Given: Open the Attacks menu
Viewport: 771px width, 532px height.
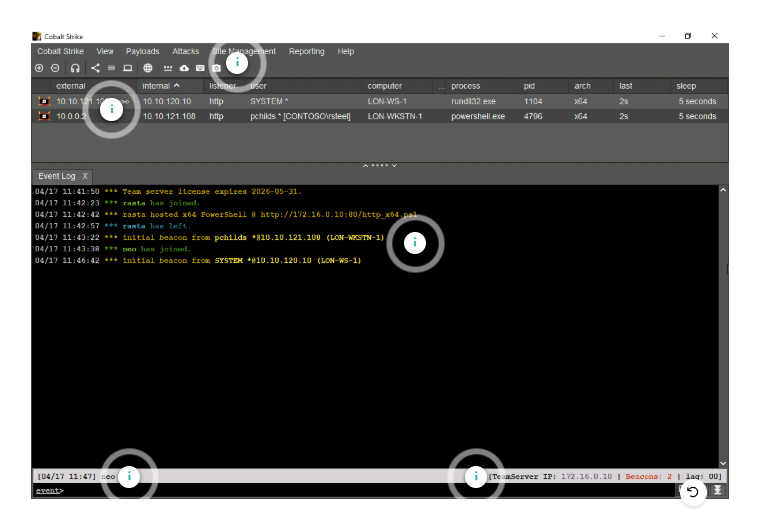Looking at the screenshot, I should click(x=186, y=52).
